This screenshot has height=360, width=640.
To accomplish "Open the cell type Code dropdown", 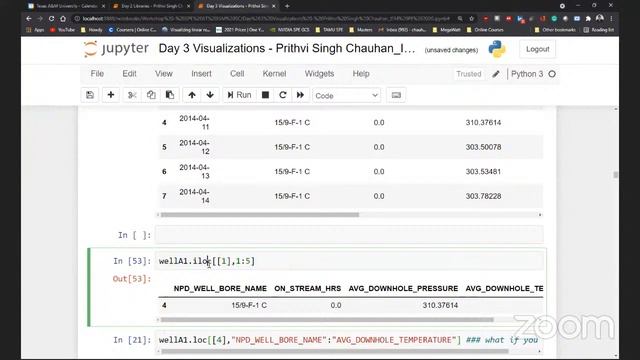I will click(347, 96).
